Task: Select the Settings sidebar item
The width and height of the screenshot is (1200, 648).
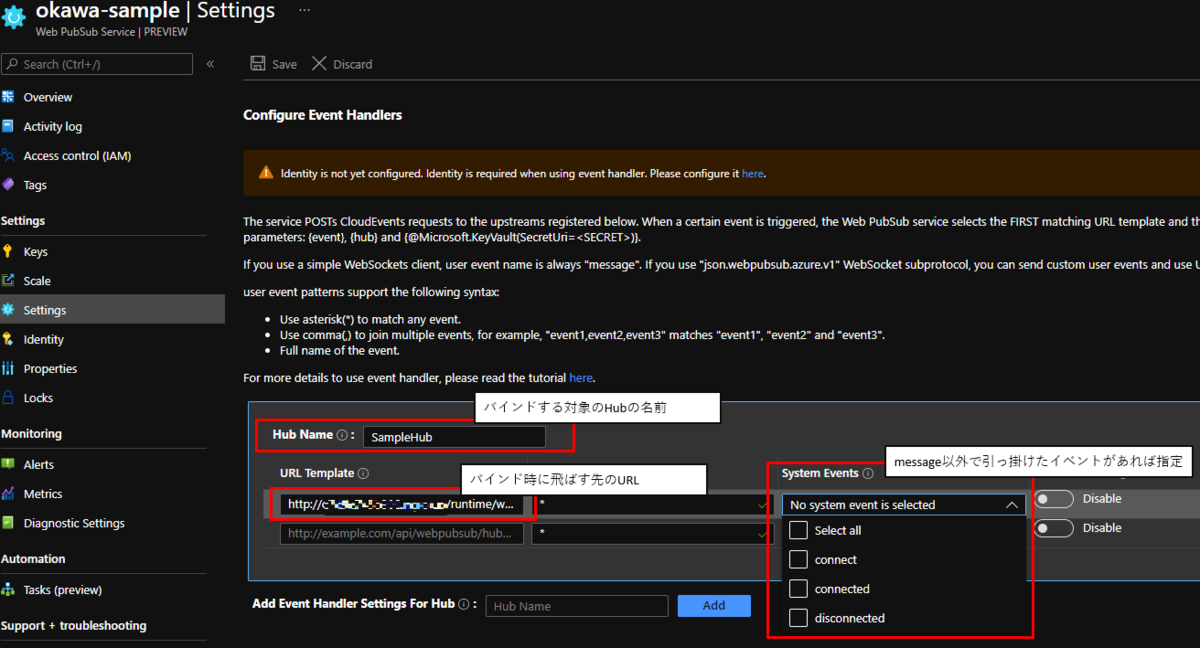Action: coord(112,310)
